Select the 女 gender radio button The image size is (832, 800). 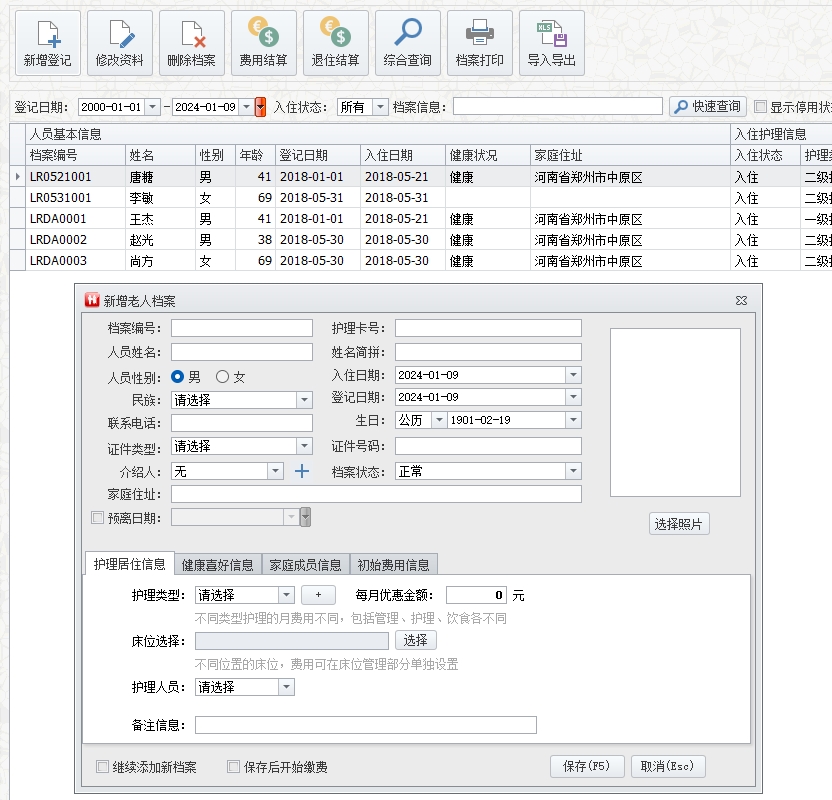[x=223, y=377]
